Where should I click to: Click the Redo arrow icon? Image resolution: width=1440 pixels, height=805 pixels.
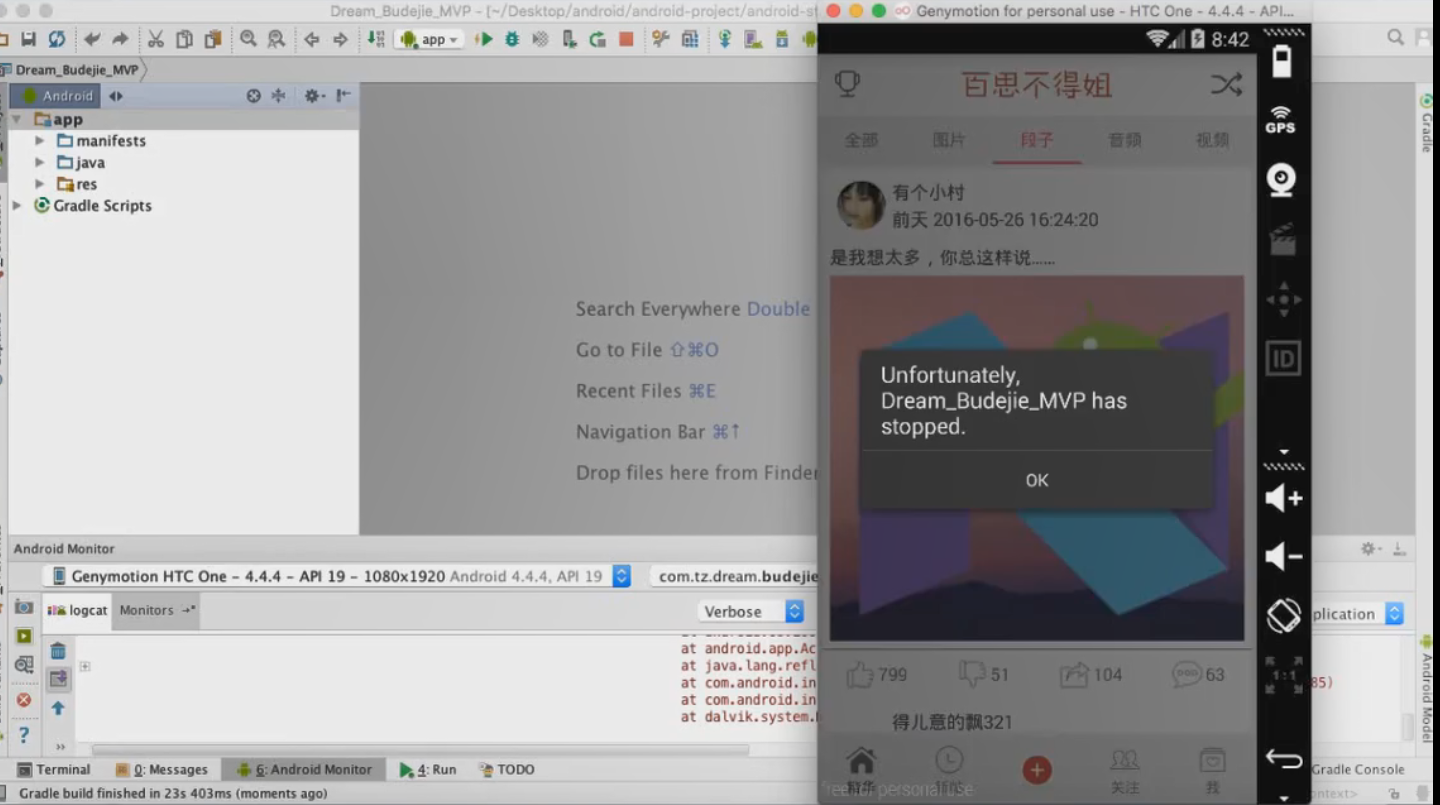[120, 39]
